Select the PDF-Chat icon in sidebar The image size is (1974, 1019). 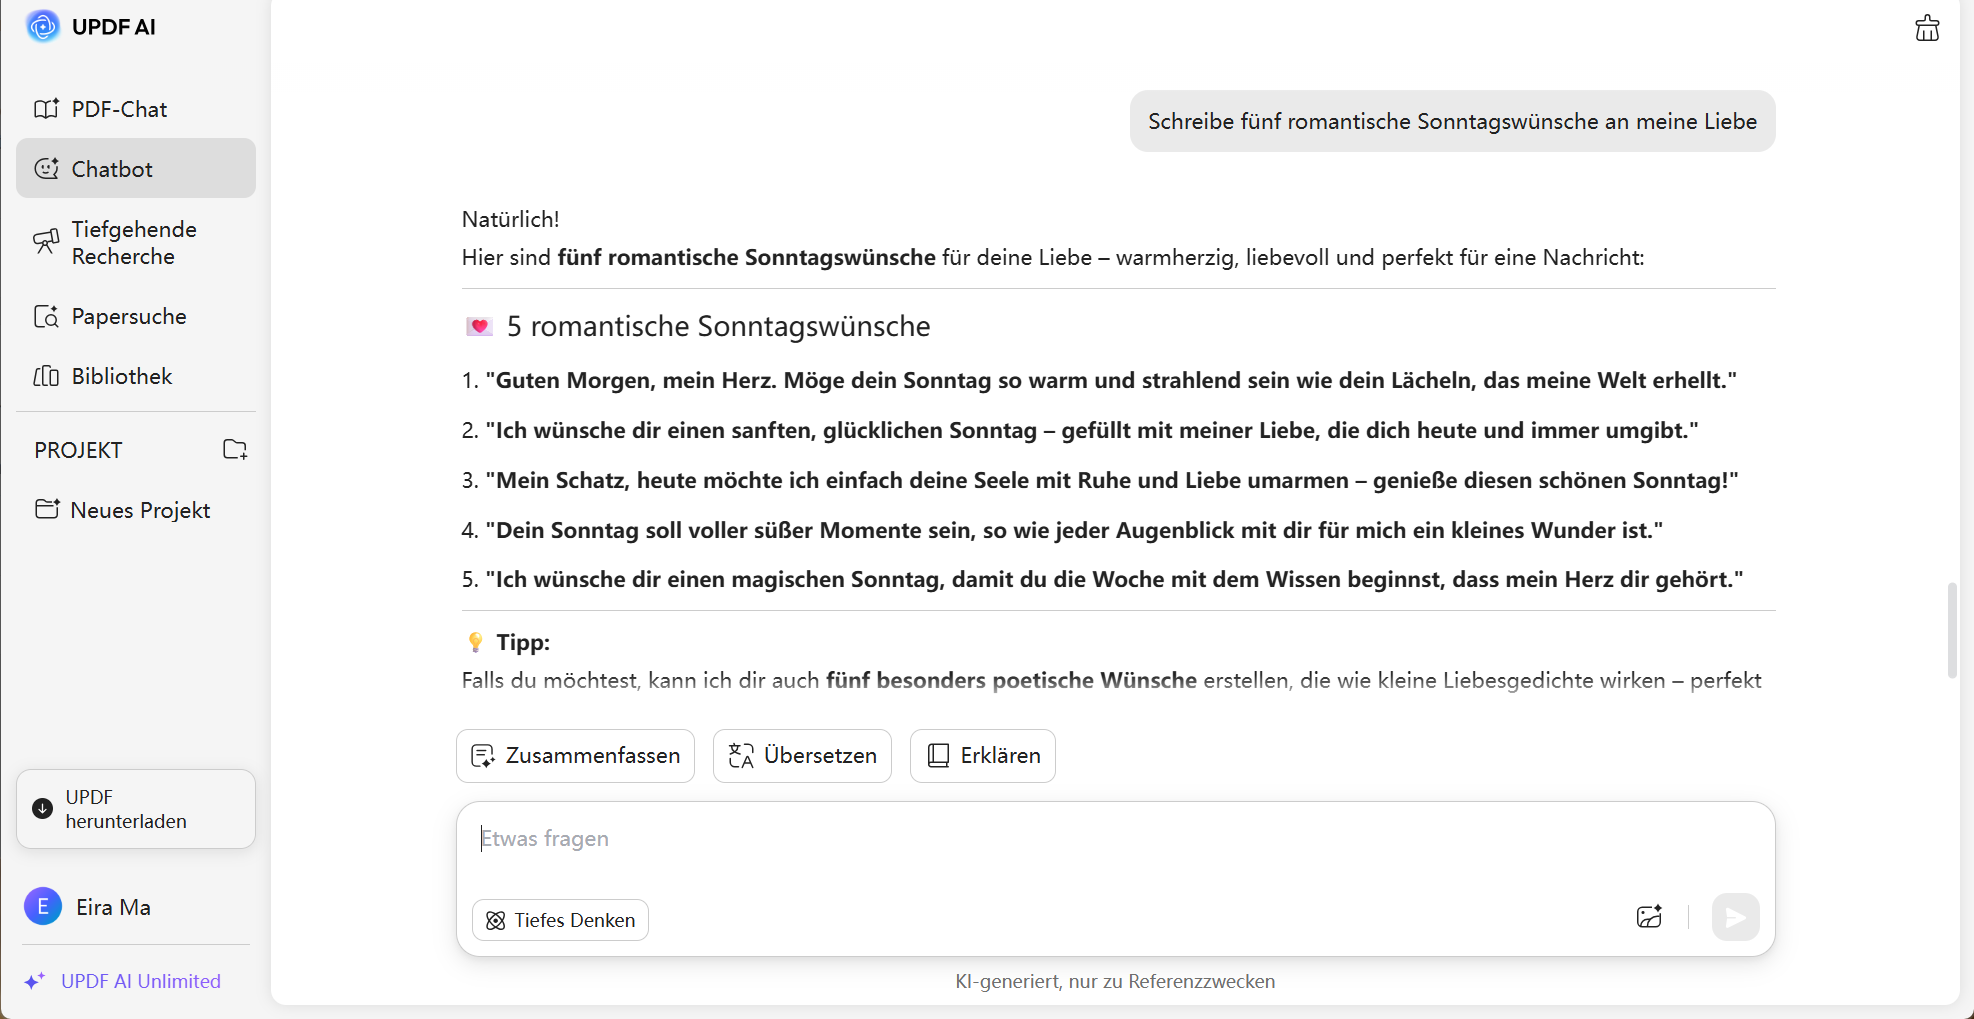(x=47, y=108)
